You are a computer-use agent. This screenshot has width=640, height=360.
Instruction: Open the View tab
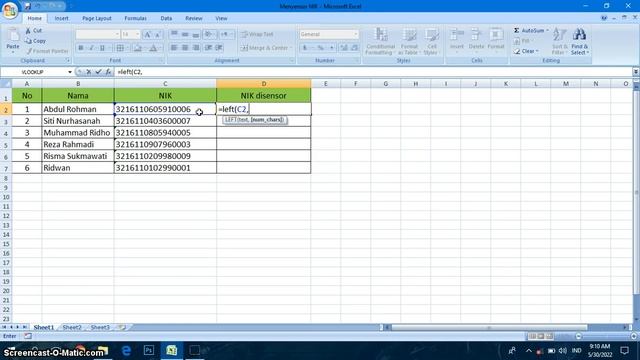pos(221,18)
